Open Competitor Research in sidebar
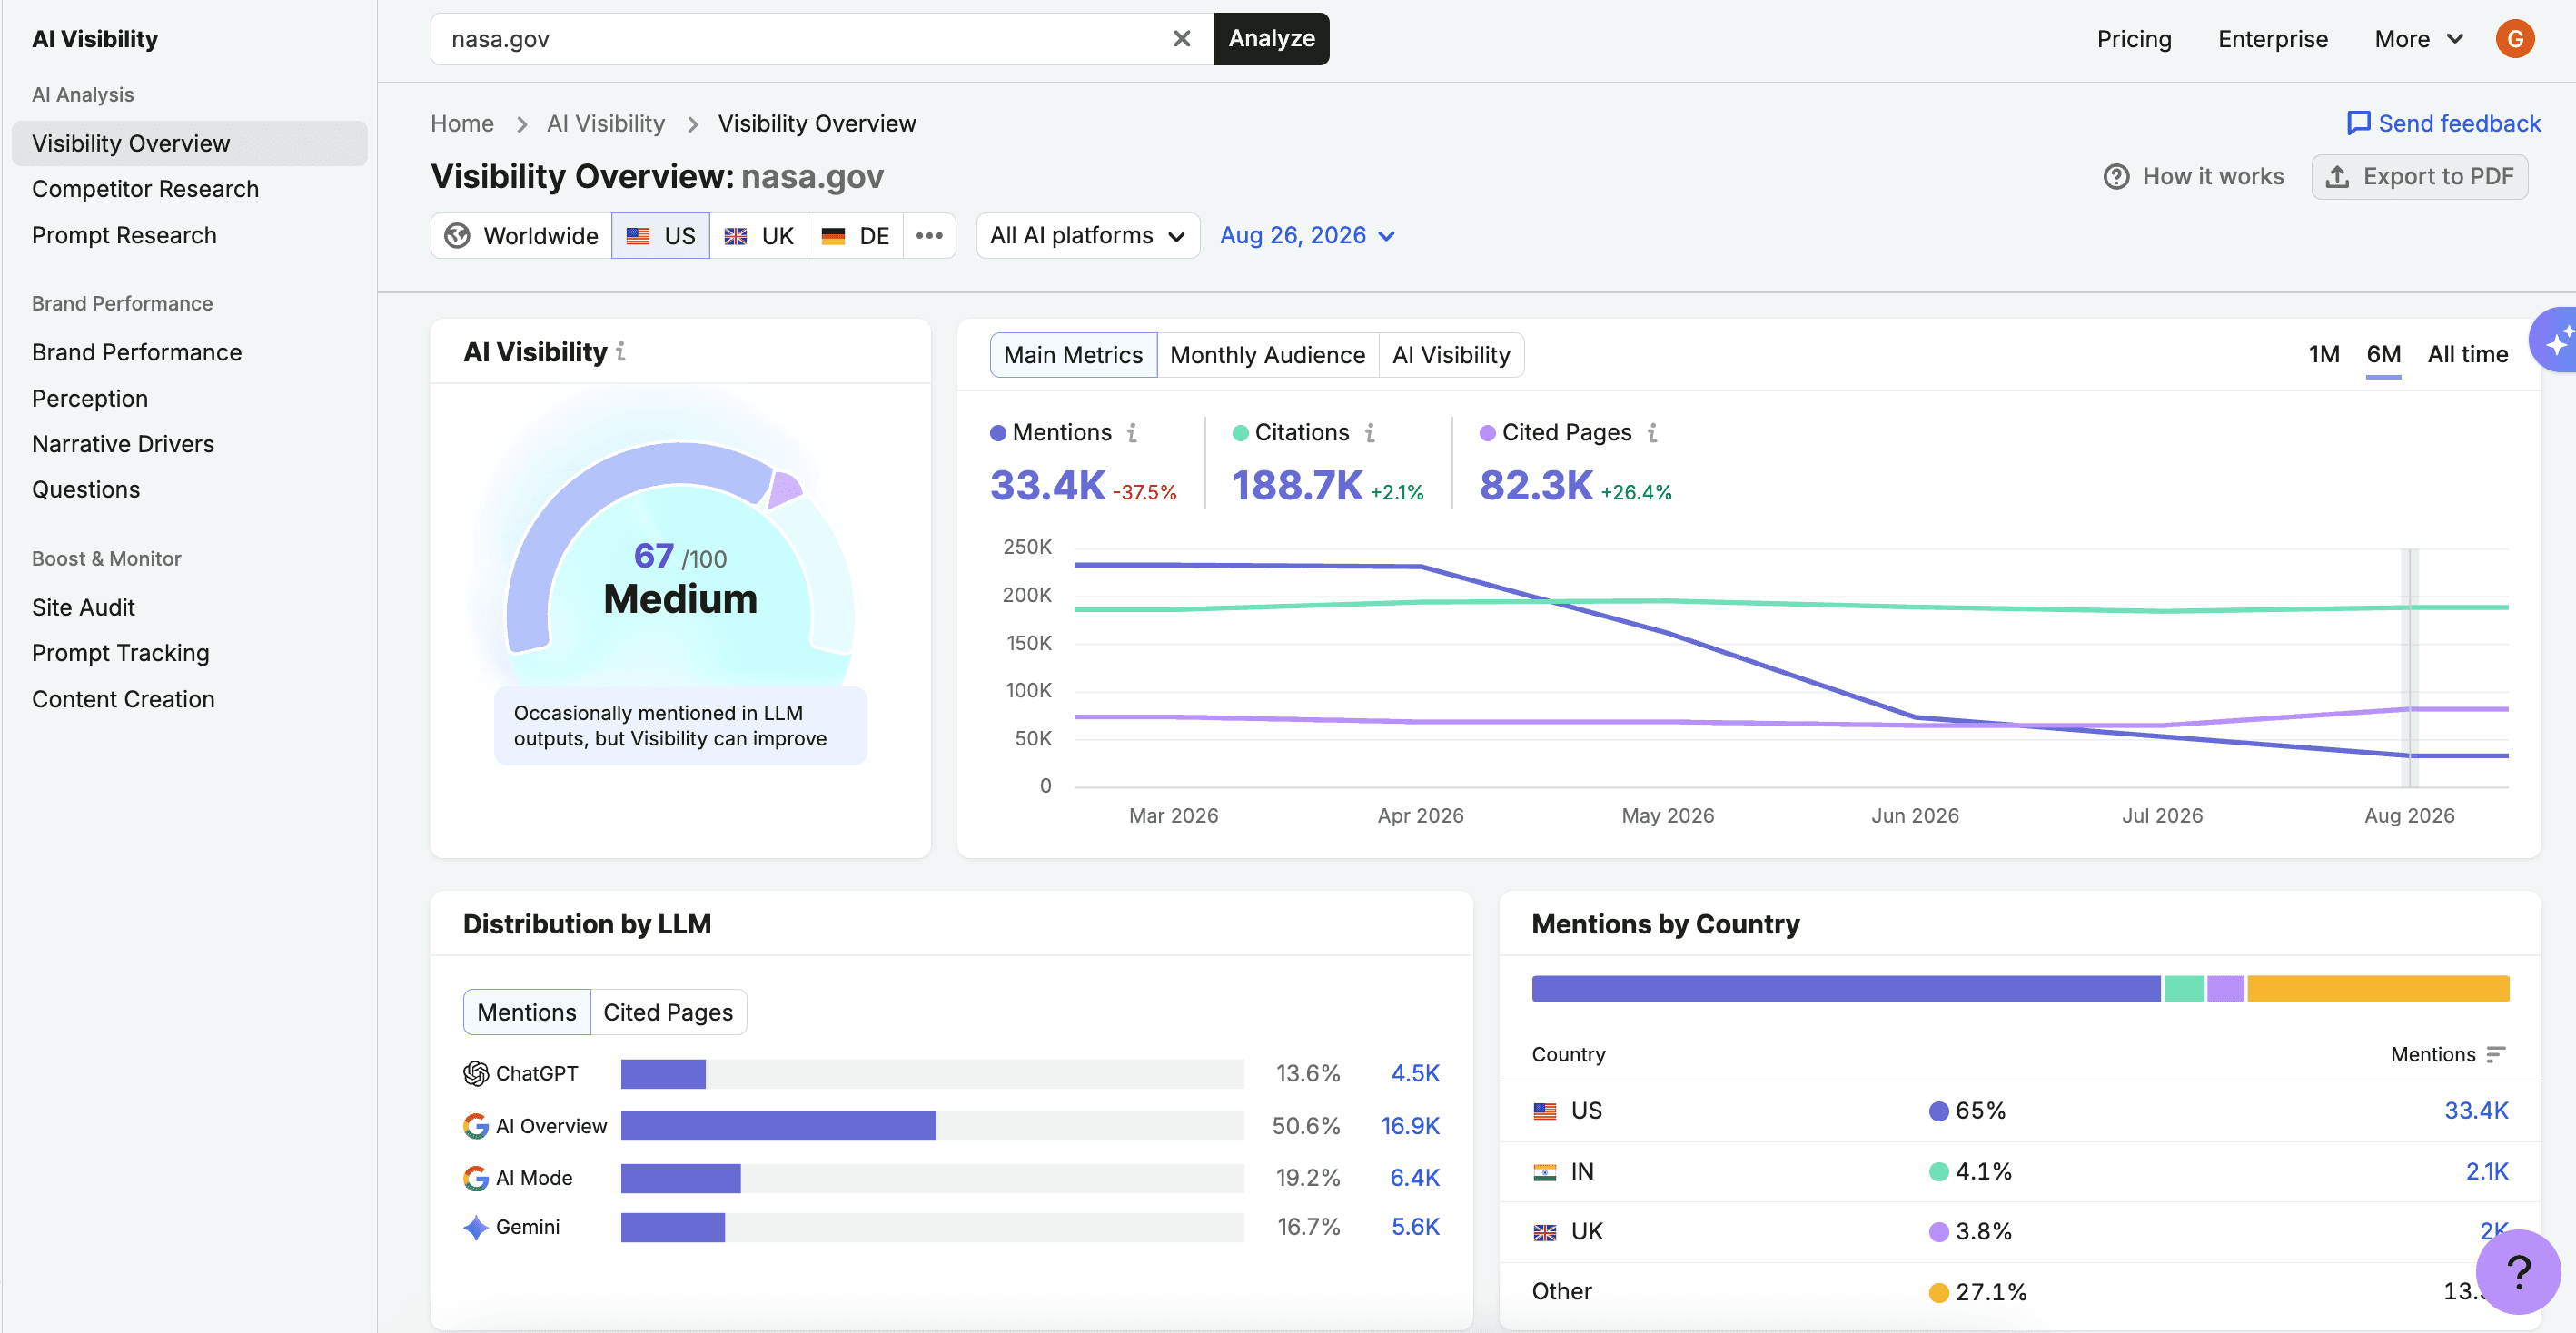This screenshot has height=1333, width=2576. [145, 189]
